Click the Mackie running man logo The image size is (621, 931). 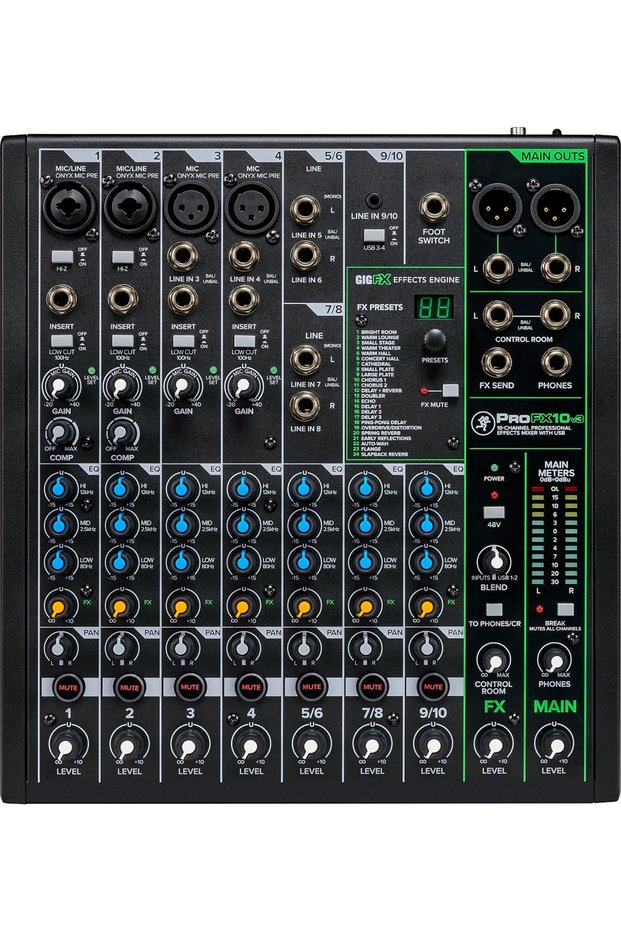(482, 423)
